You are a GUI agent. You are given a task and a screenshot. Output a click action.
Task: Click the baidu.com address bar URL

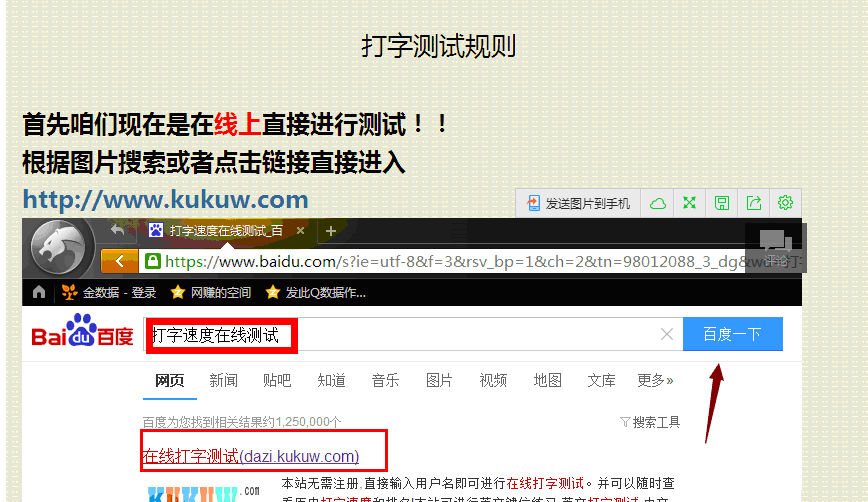point(454,261)
